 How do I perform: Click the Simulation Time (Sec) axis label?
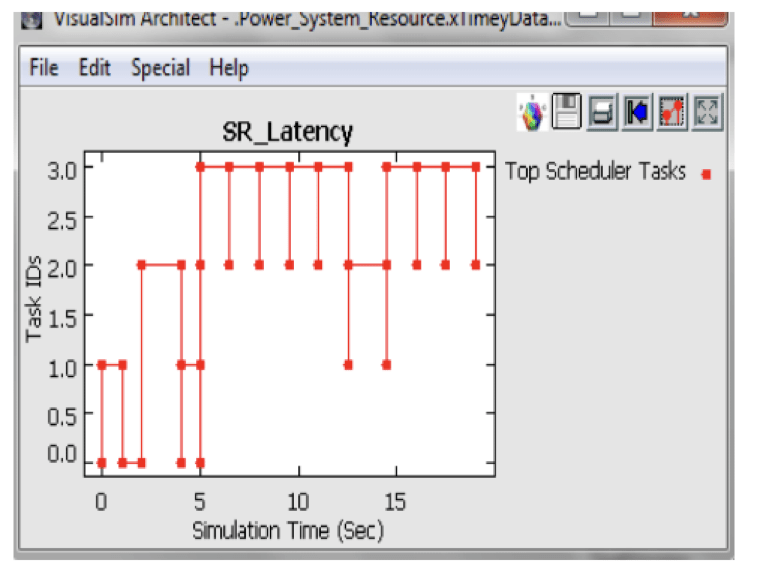click(288, 529)
